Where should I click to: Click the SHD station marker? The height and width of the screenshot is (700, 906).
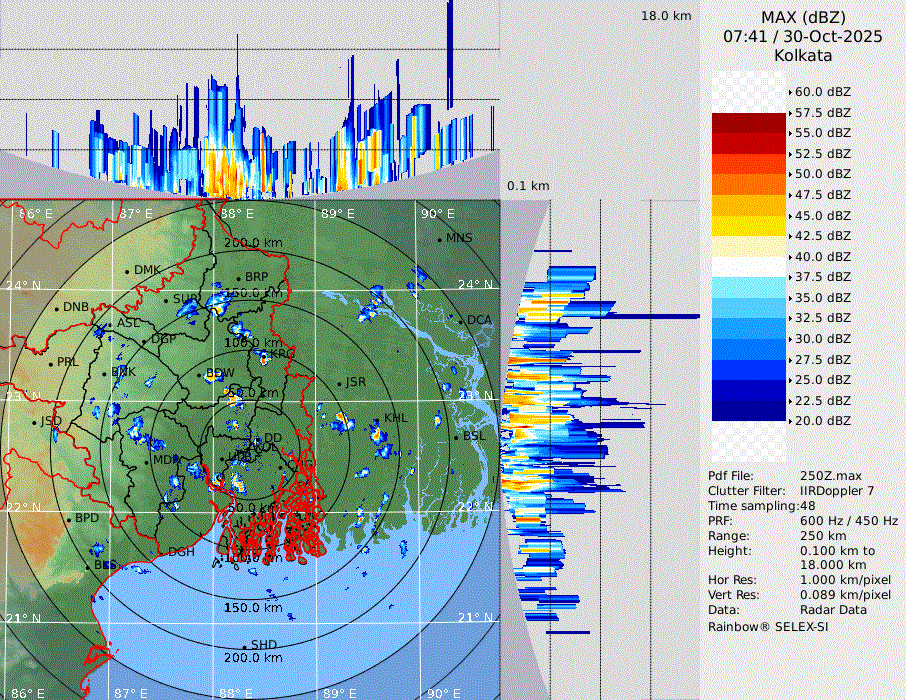click(x=245, y=646)
